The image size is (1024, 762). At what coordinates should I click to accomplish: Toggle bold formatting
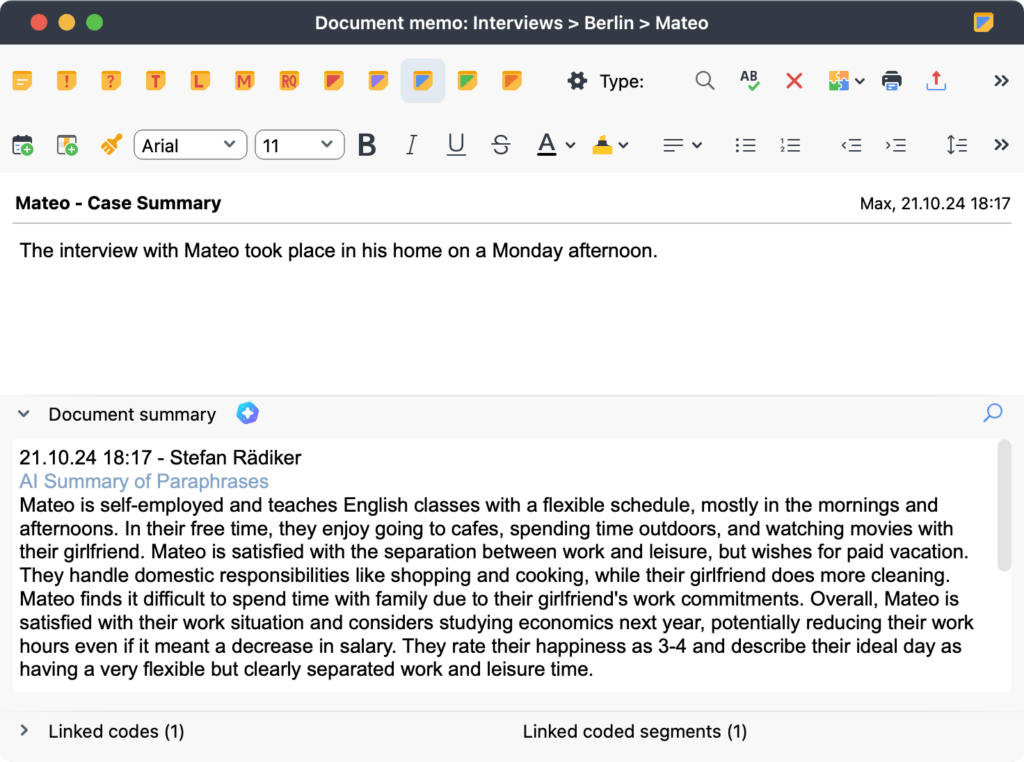367,145
